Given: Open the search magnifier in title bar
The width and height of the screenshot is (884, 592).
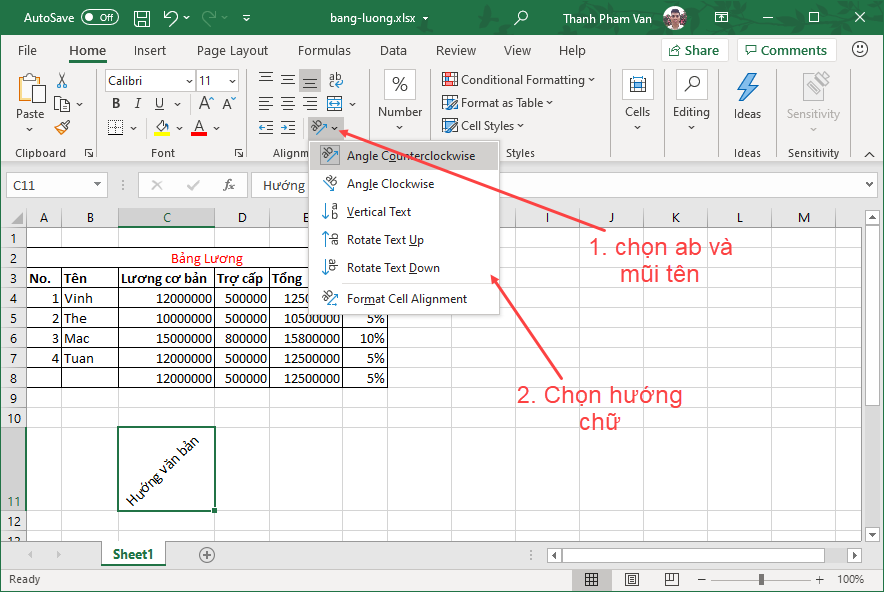Looking at the screenshot, I should 521,17.
